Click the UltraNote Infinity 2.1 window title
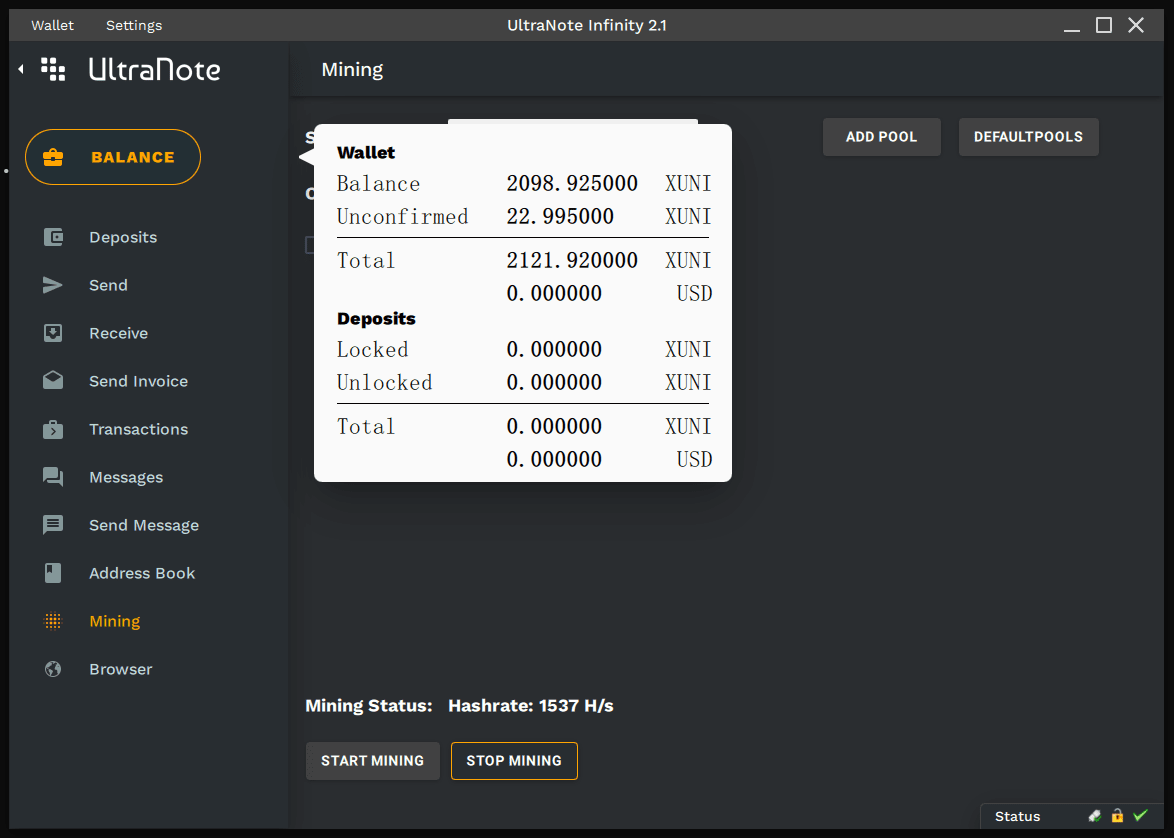The height and width of the screenshot is (838, 1174). click(587, 25)
